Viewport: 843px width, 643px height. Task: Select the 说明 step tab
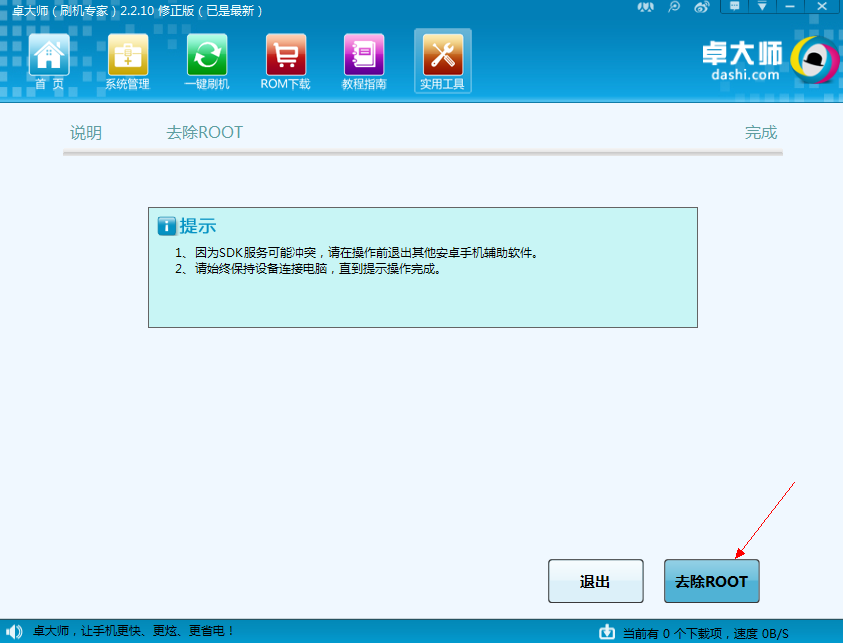(86, 133)
